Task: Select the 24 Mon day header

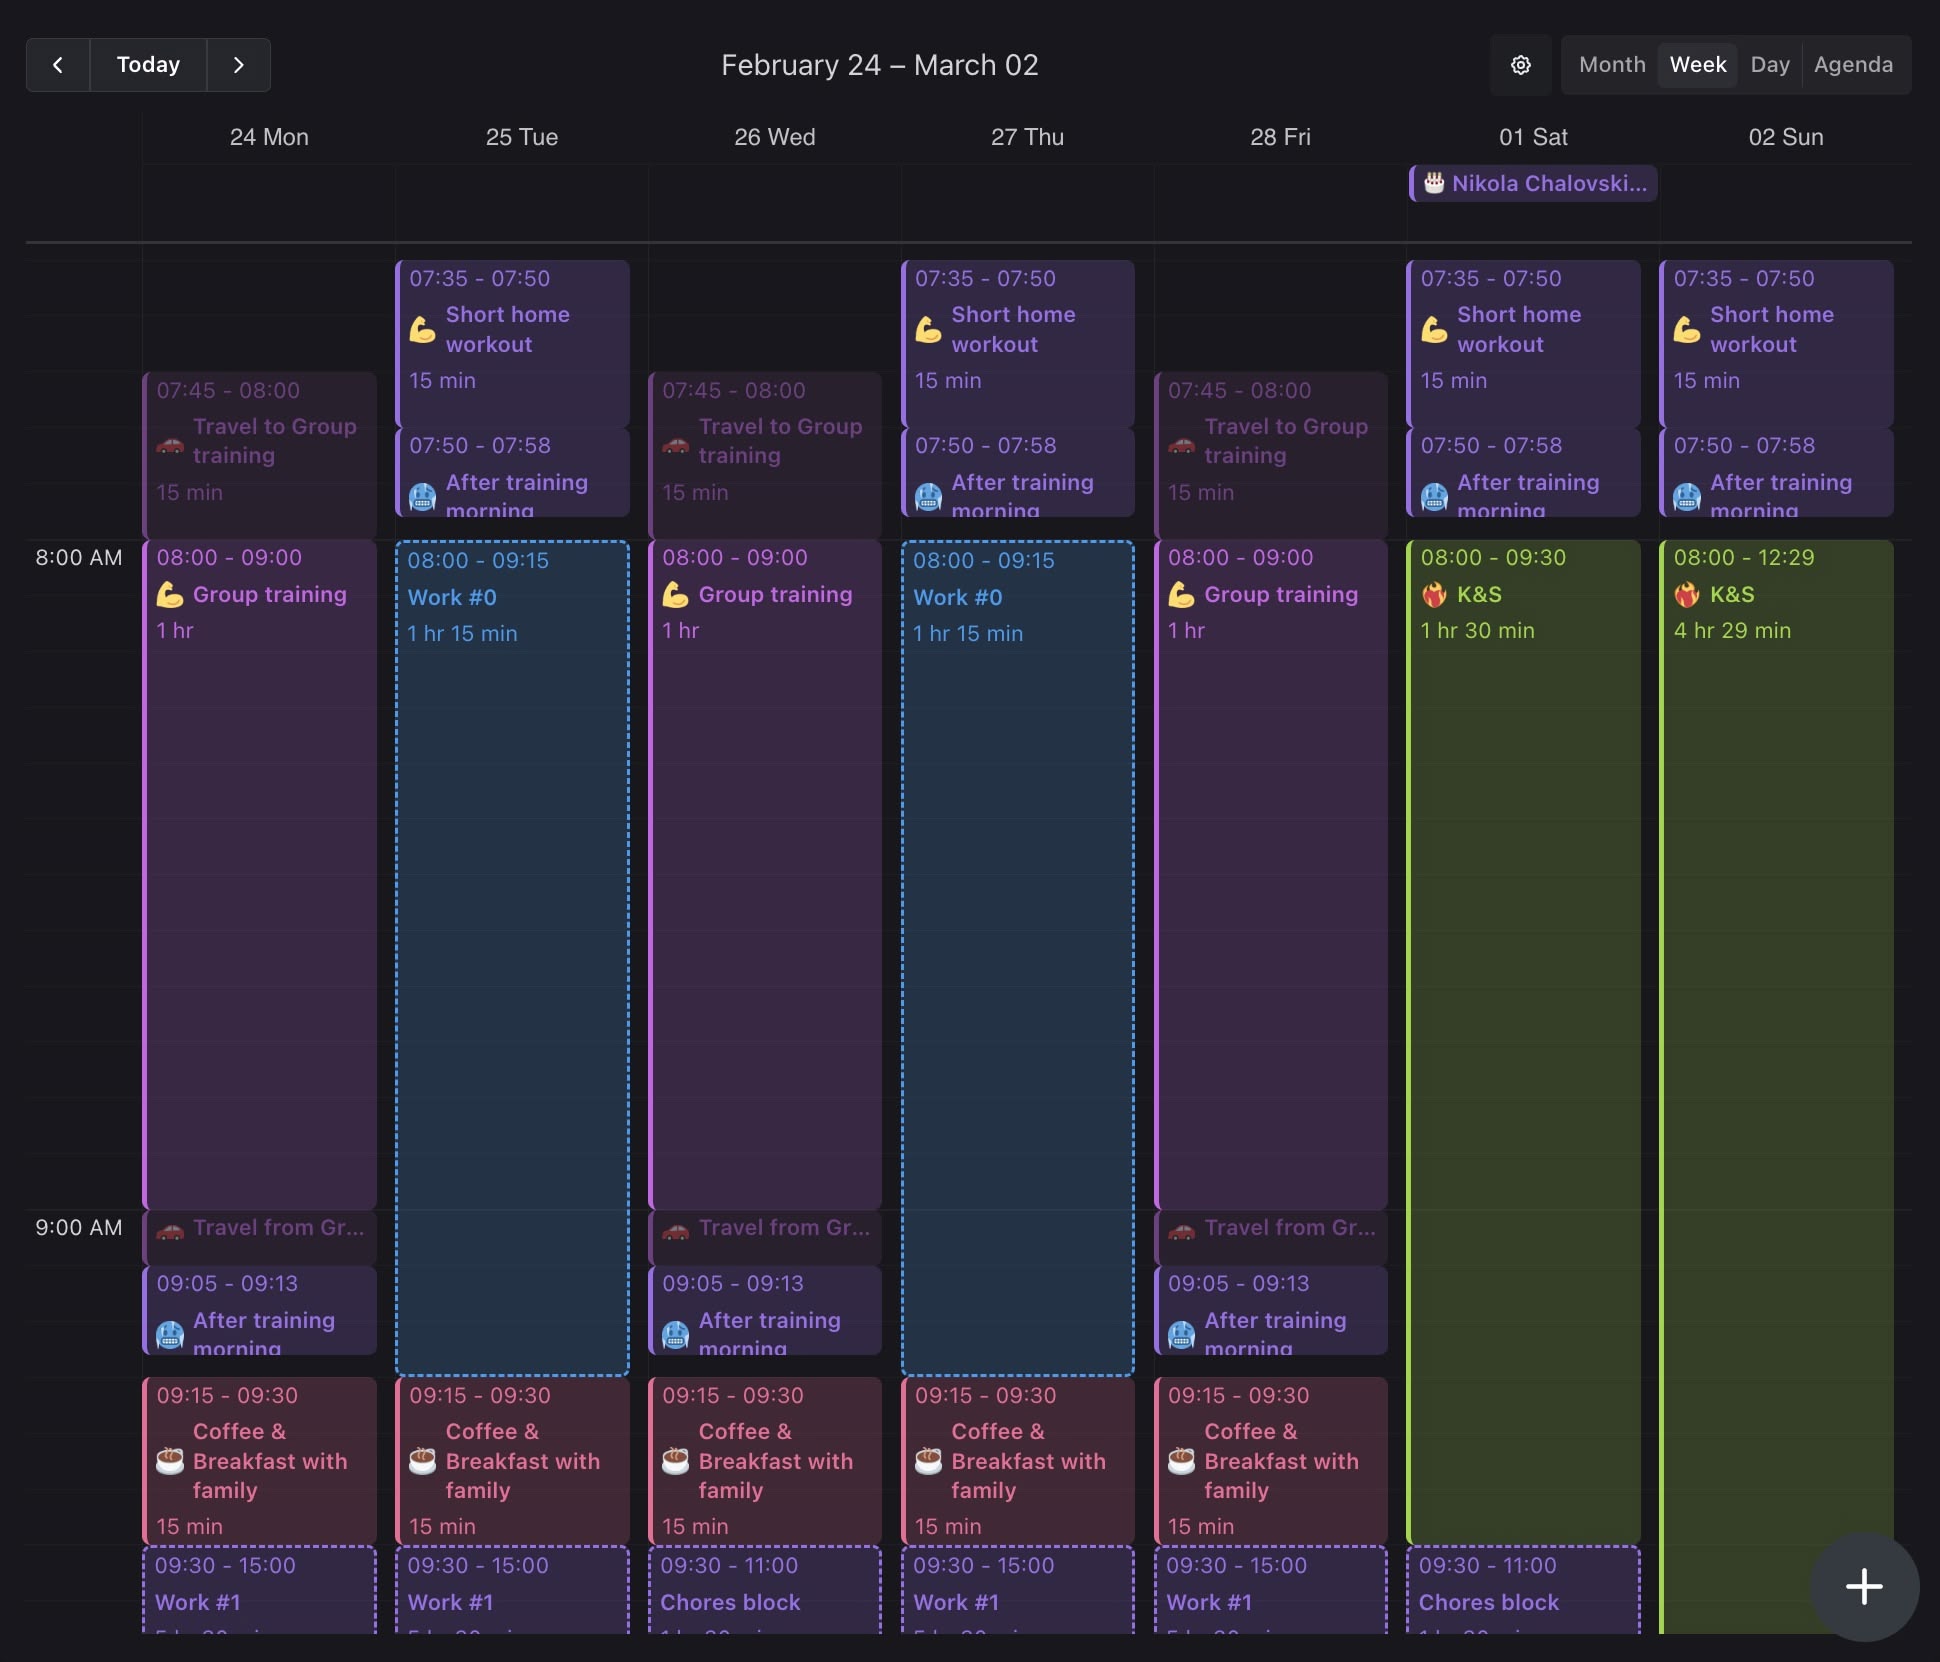Action: [x=269, y=137]
